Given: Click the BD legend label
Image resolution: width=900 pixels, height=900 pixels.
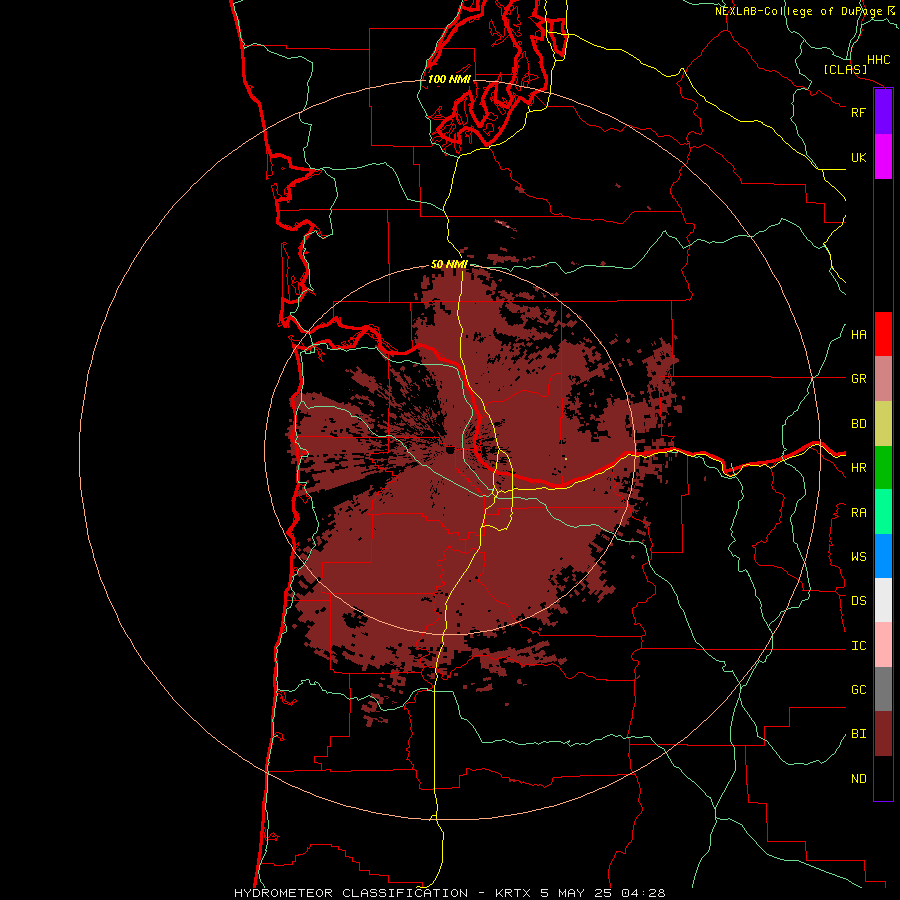Looking at the screenshot, I should 859,424.
